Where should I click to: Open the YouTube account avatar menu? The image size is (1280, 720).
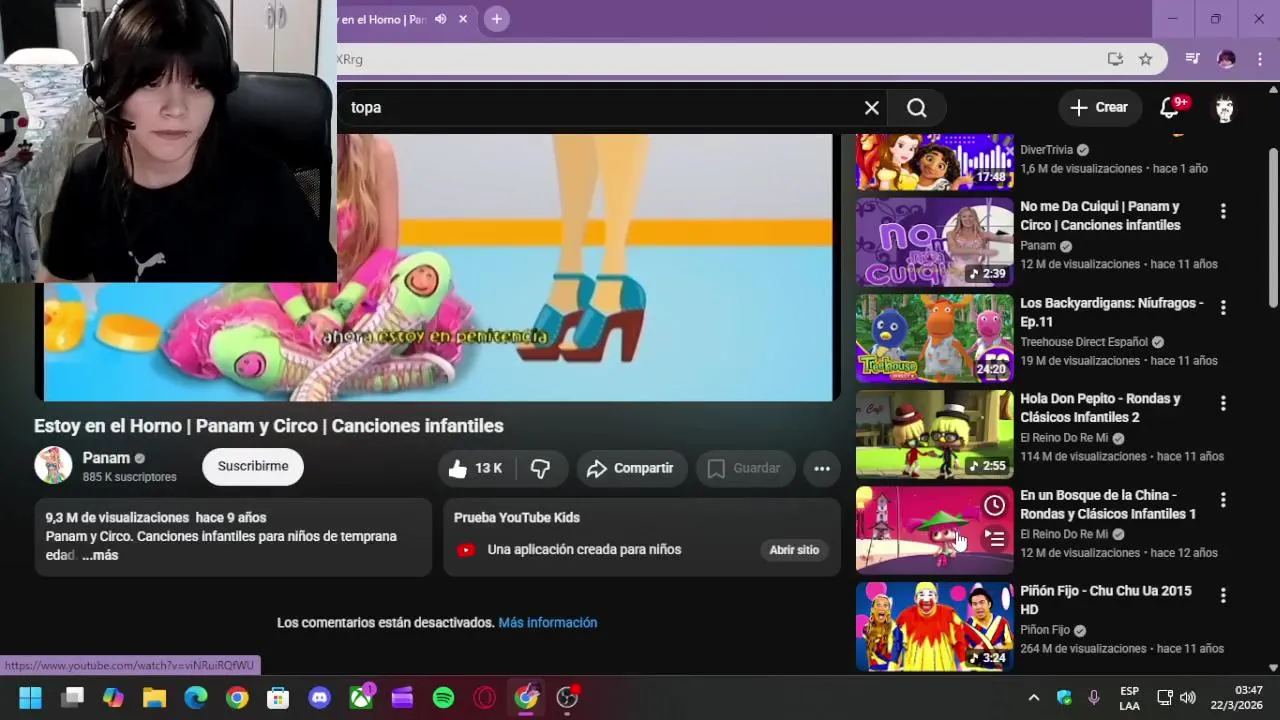click(1225, 108)
